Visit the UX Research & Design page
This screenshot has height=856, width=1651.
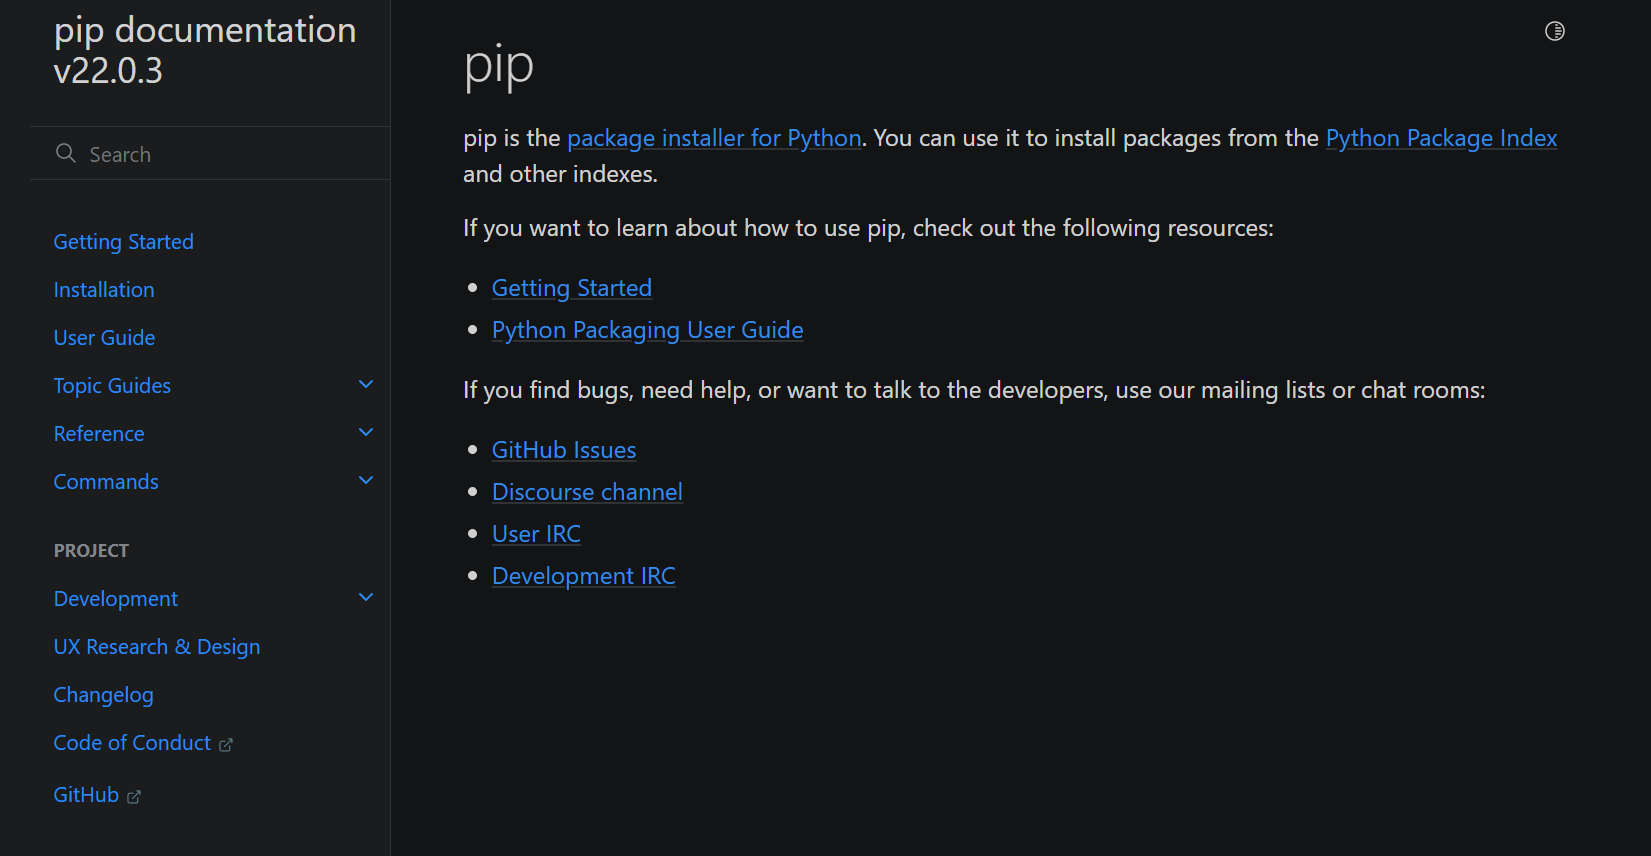click(156, 646)
